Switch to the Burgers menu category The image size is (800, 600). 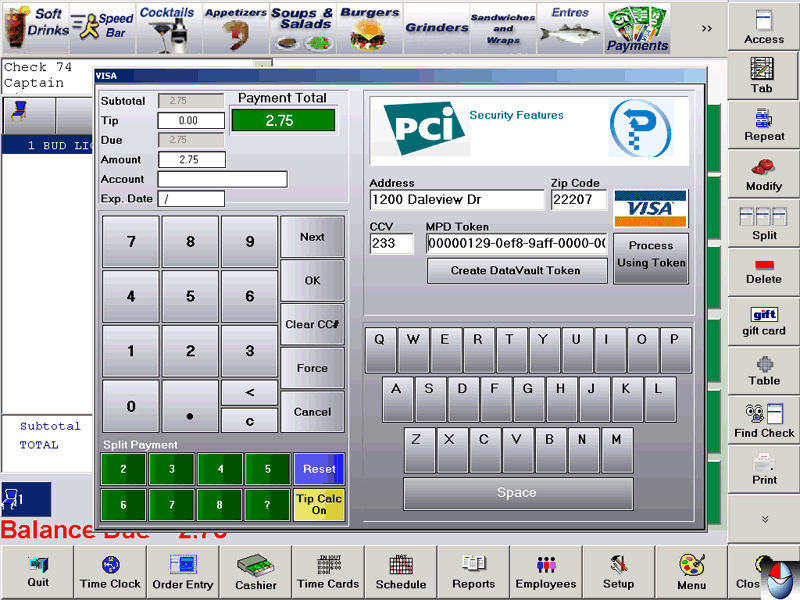(x=370, y=28)
